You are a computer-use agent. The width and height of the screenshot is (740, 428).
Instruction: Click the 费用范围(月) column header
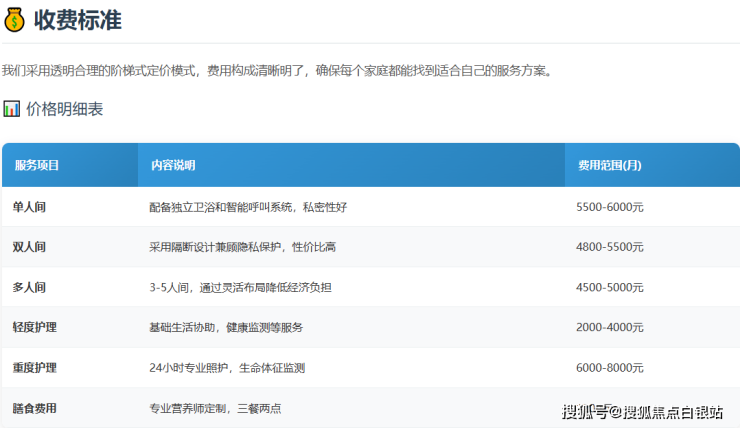click(609, 165)
